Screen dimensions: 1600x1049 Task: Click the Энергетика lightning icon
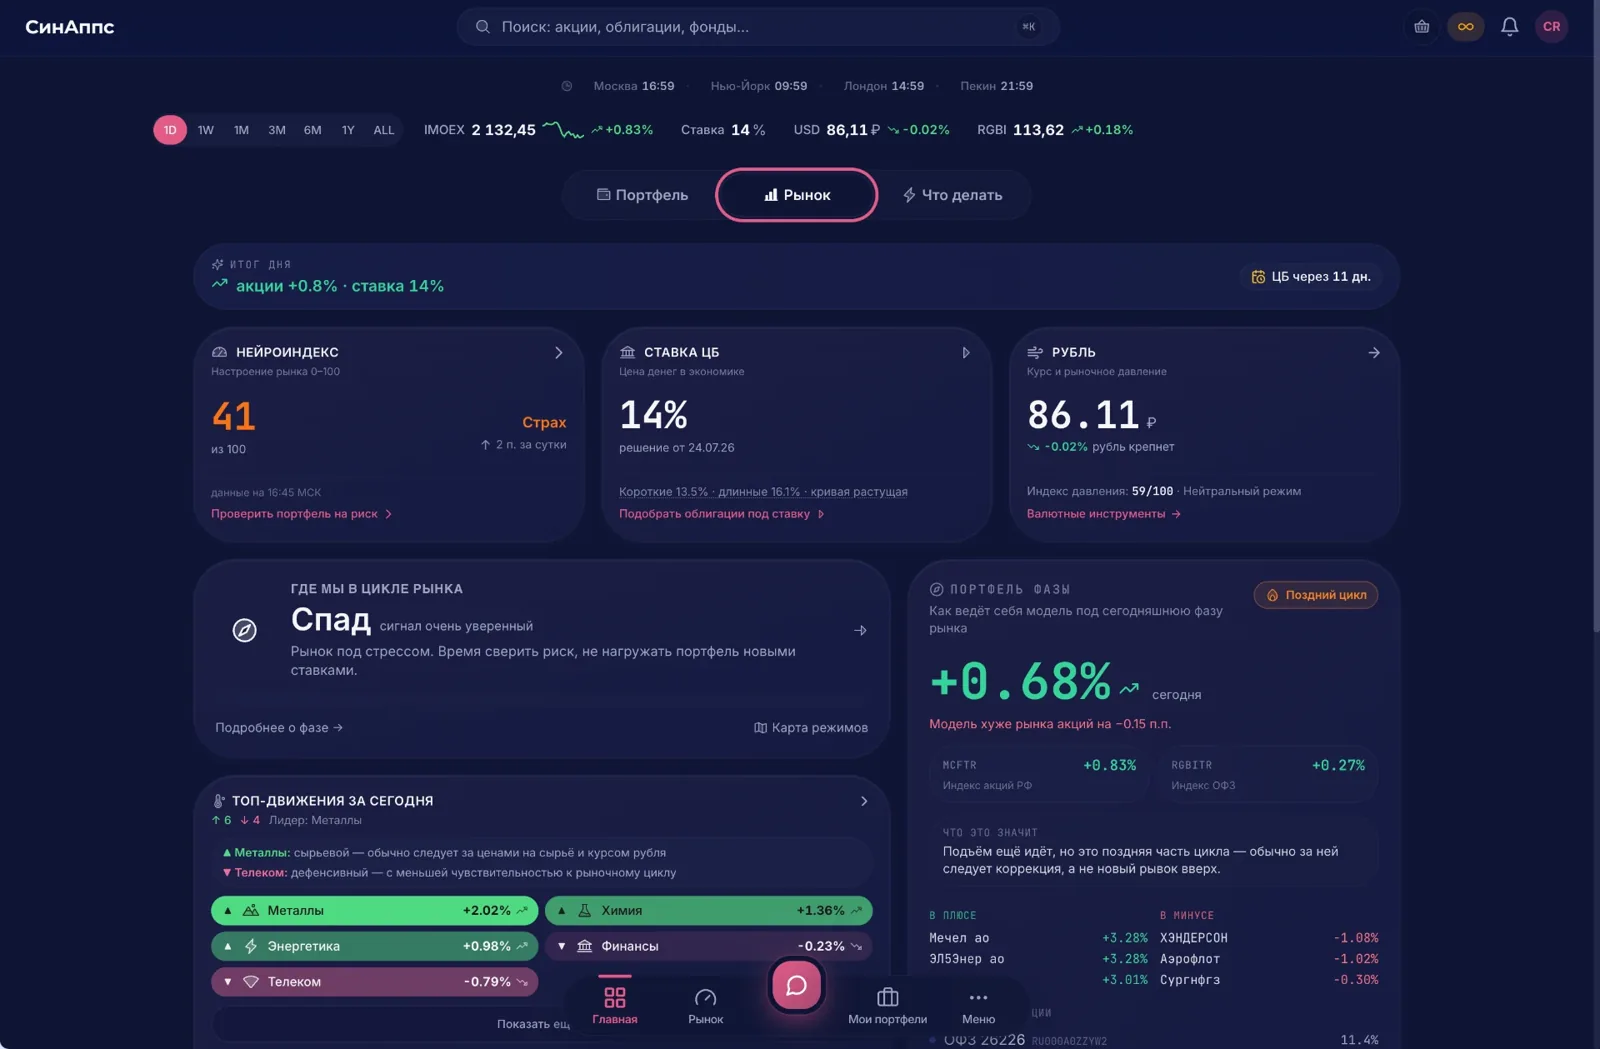[251, 947]
